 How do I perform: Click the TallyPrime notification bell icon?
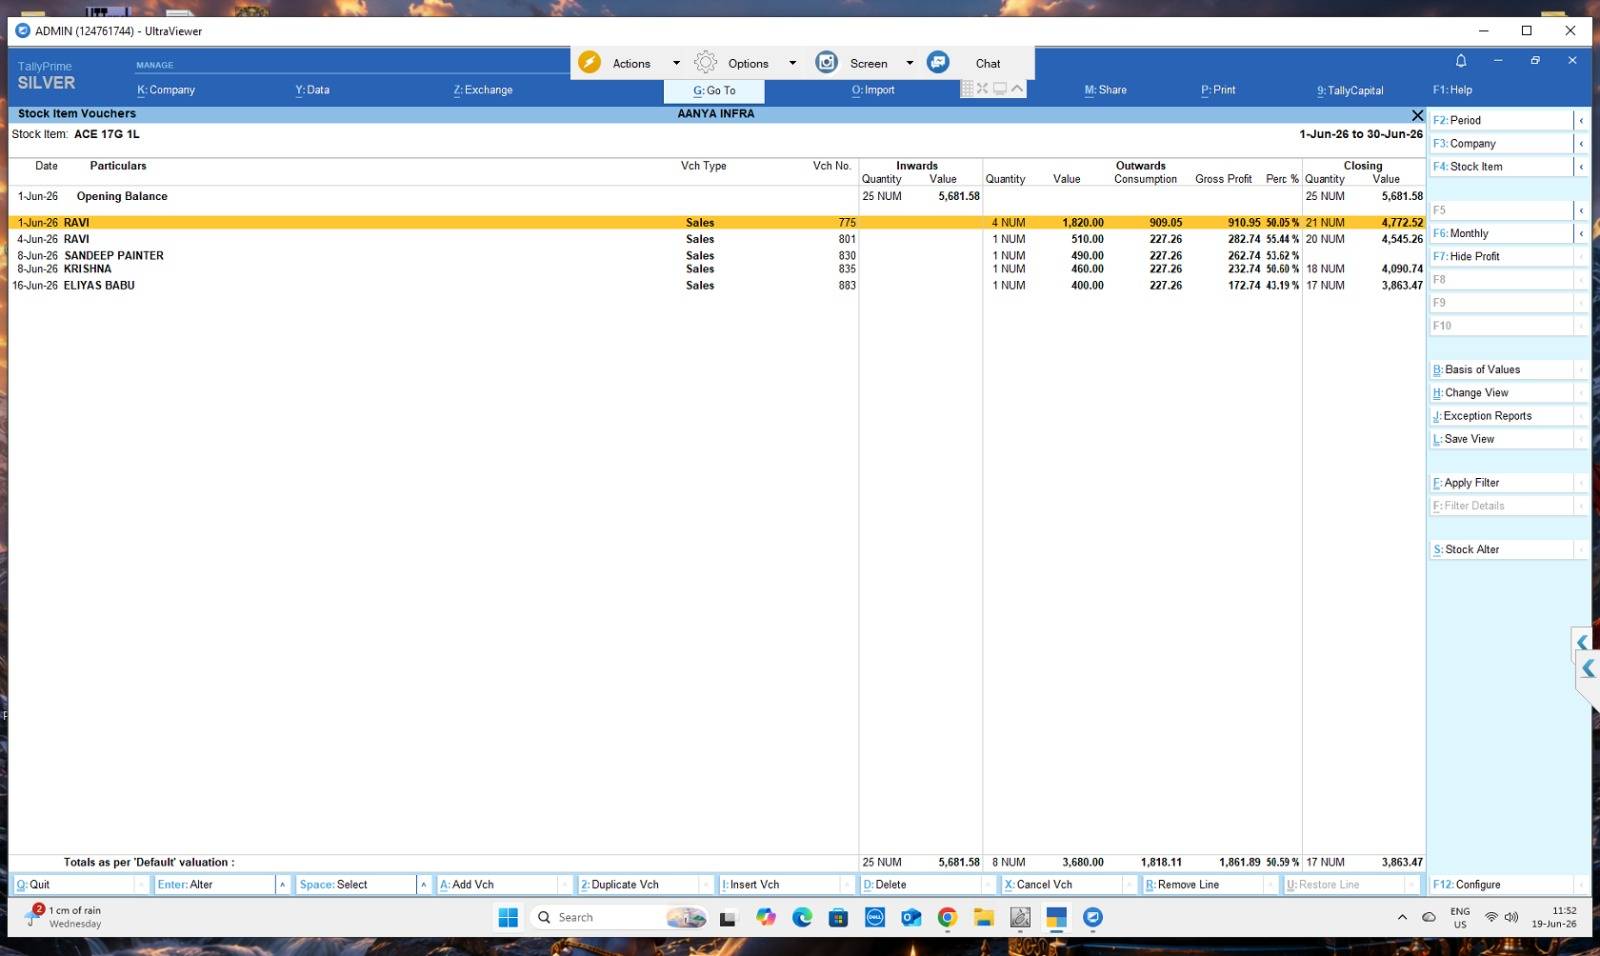tap(1461, 61)
